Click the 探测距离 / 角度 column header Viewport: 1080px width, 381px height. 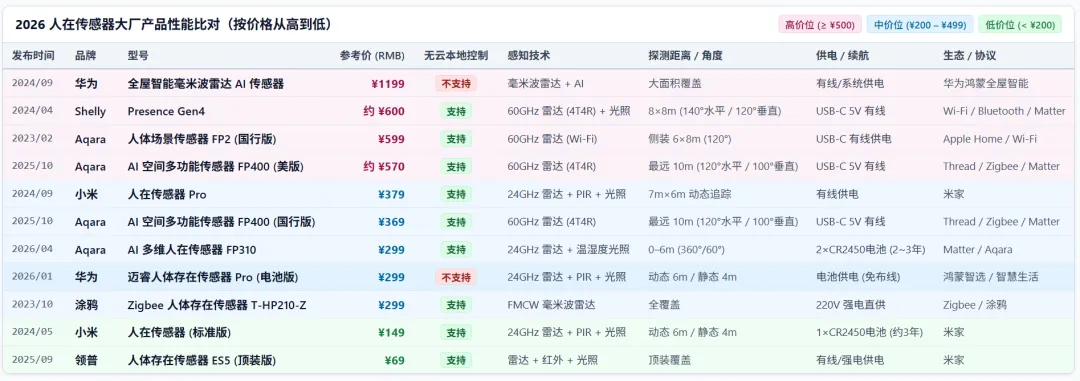click(685, 56)
